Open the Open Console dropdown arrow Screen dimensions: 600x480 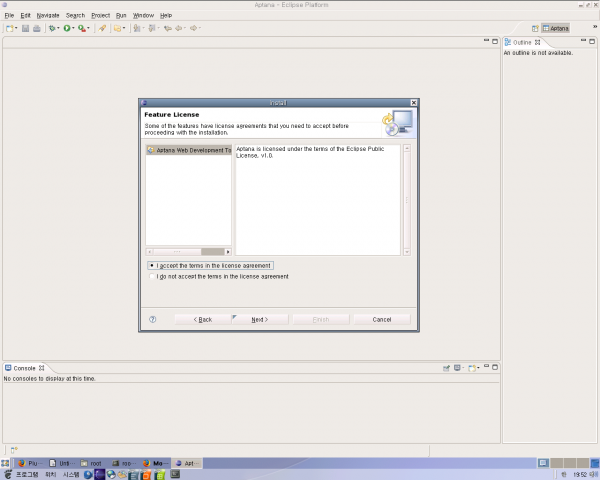(479, 368)
